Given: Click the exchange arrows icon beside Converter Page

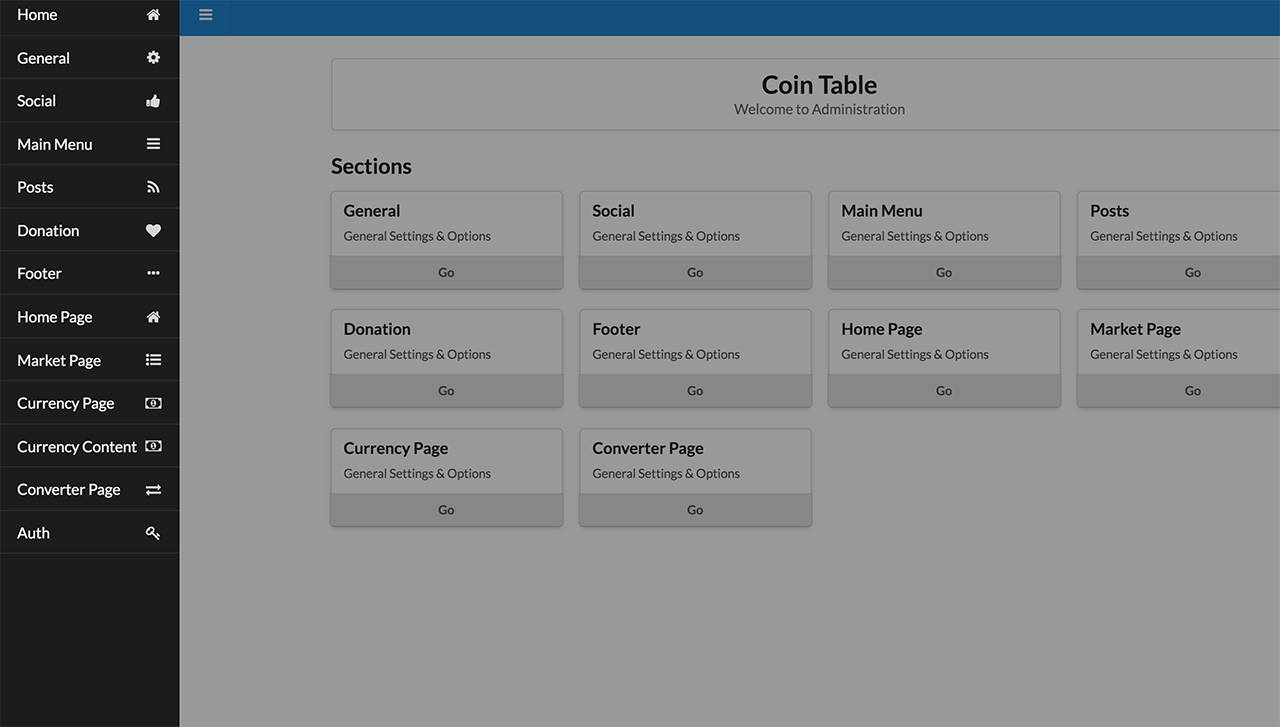Looking at the screenshot, I should 153,490.
